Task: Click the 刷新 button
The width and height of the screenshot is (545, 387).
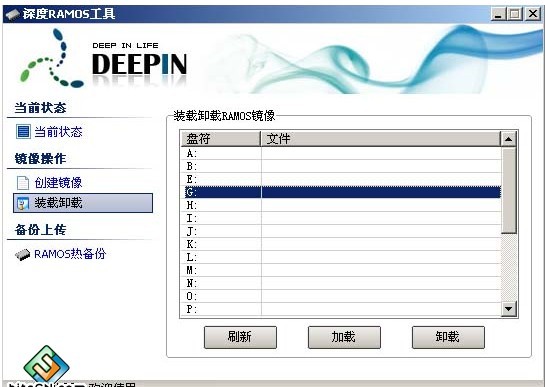Action: tap(240, 337)
